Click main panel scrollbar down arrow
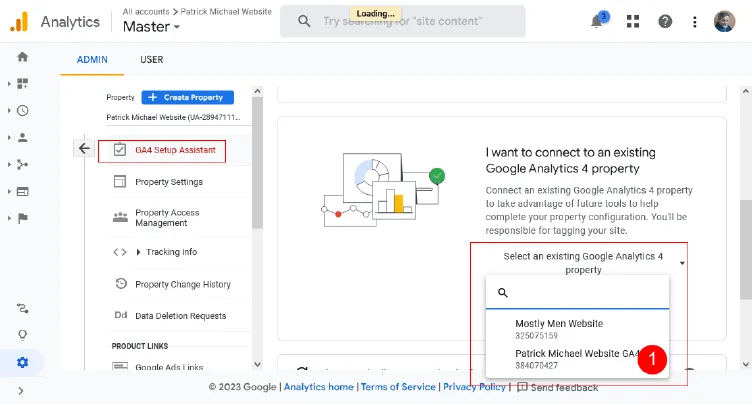 (746, 364)
